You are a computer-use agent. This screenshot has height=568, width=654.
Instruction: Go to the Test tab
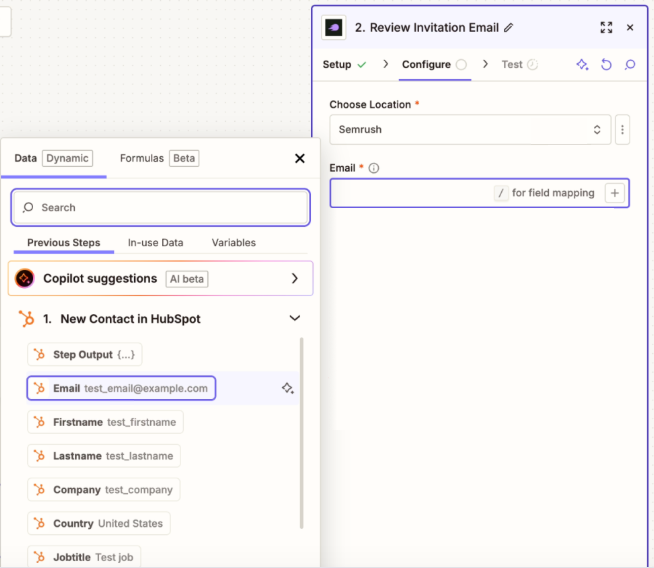tap(519, 65)
